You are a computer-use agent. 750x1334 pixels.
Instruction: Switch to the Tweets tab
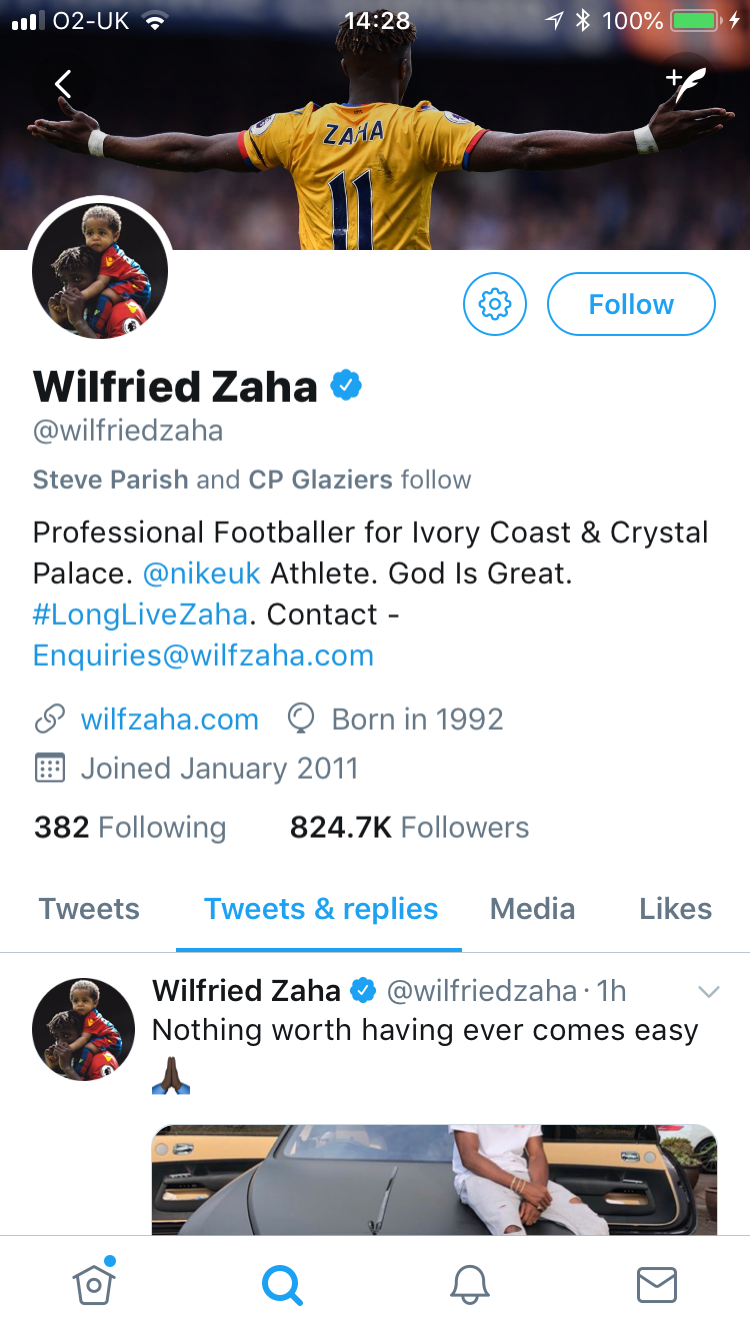coord(89,909)
